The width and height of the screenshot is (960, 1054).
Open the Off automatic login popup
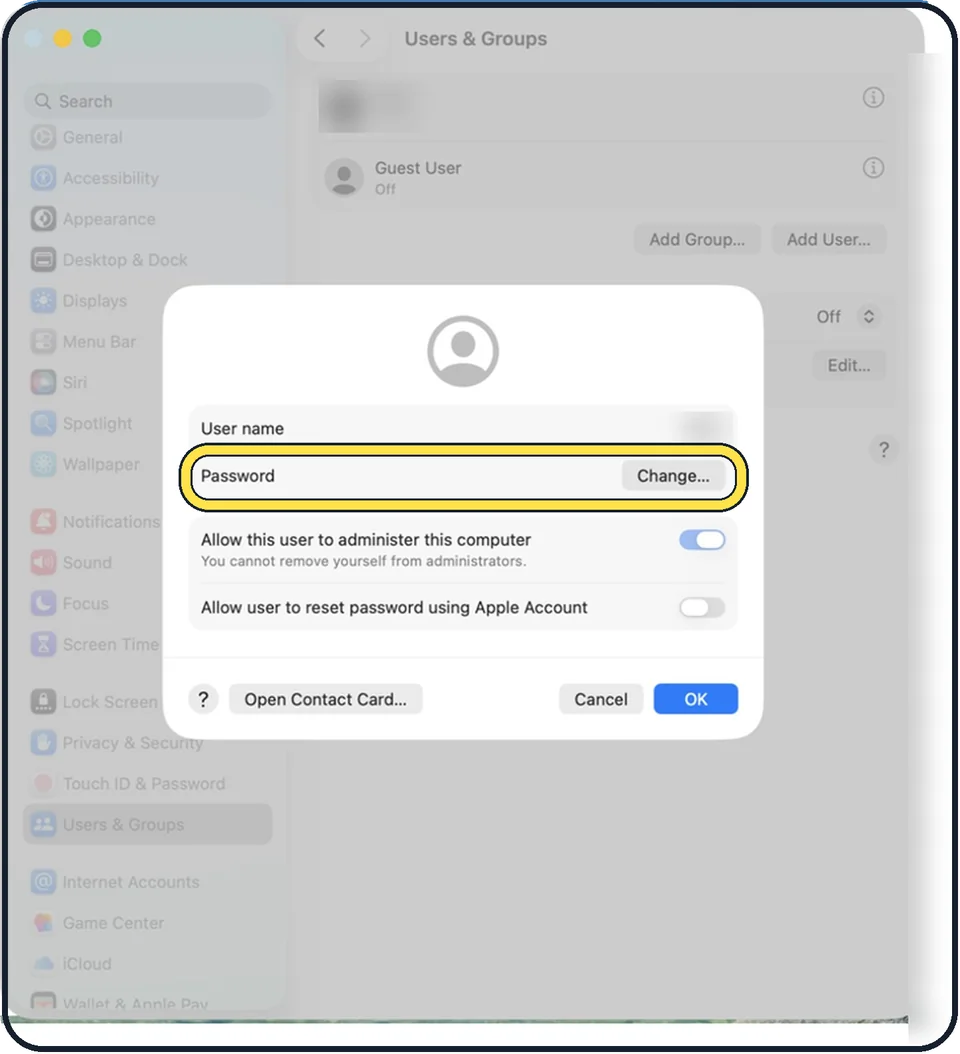point(846,317)
